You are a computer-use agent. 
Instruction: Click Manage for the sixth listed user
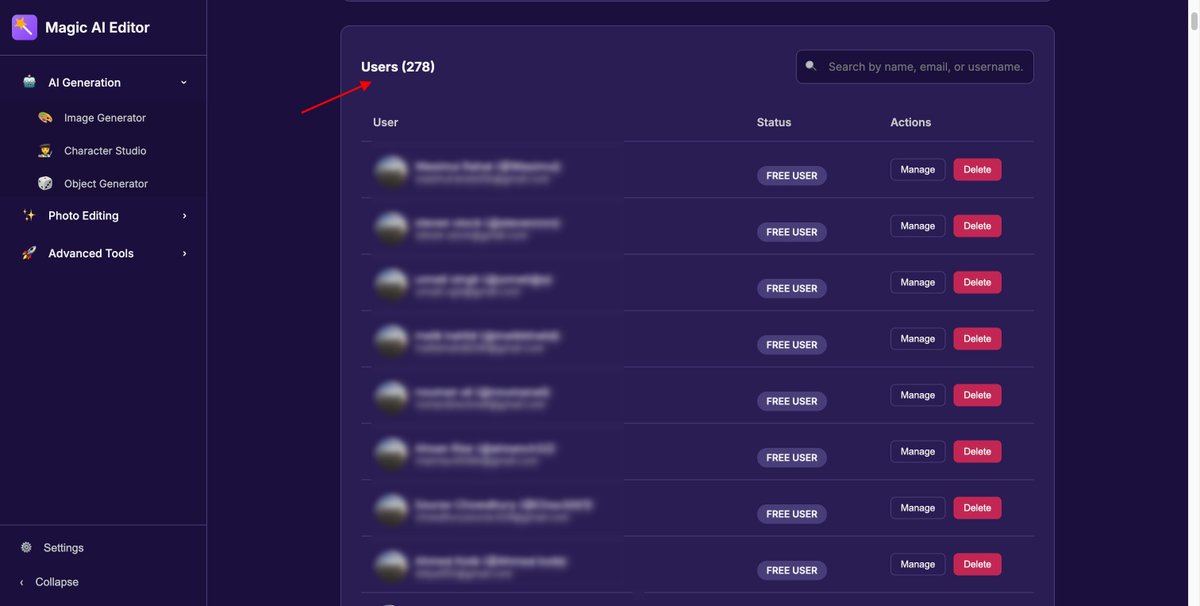tap(918, 451)
